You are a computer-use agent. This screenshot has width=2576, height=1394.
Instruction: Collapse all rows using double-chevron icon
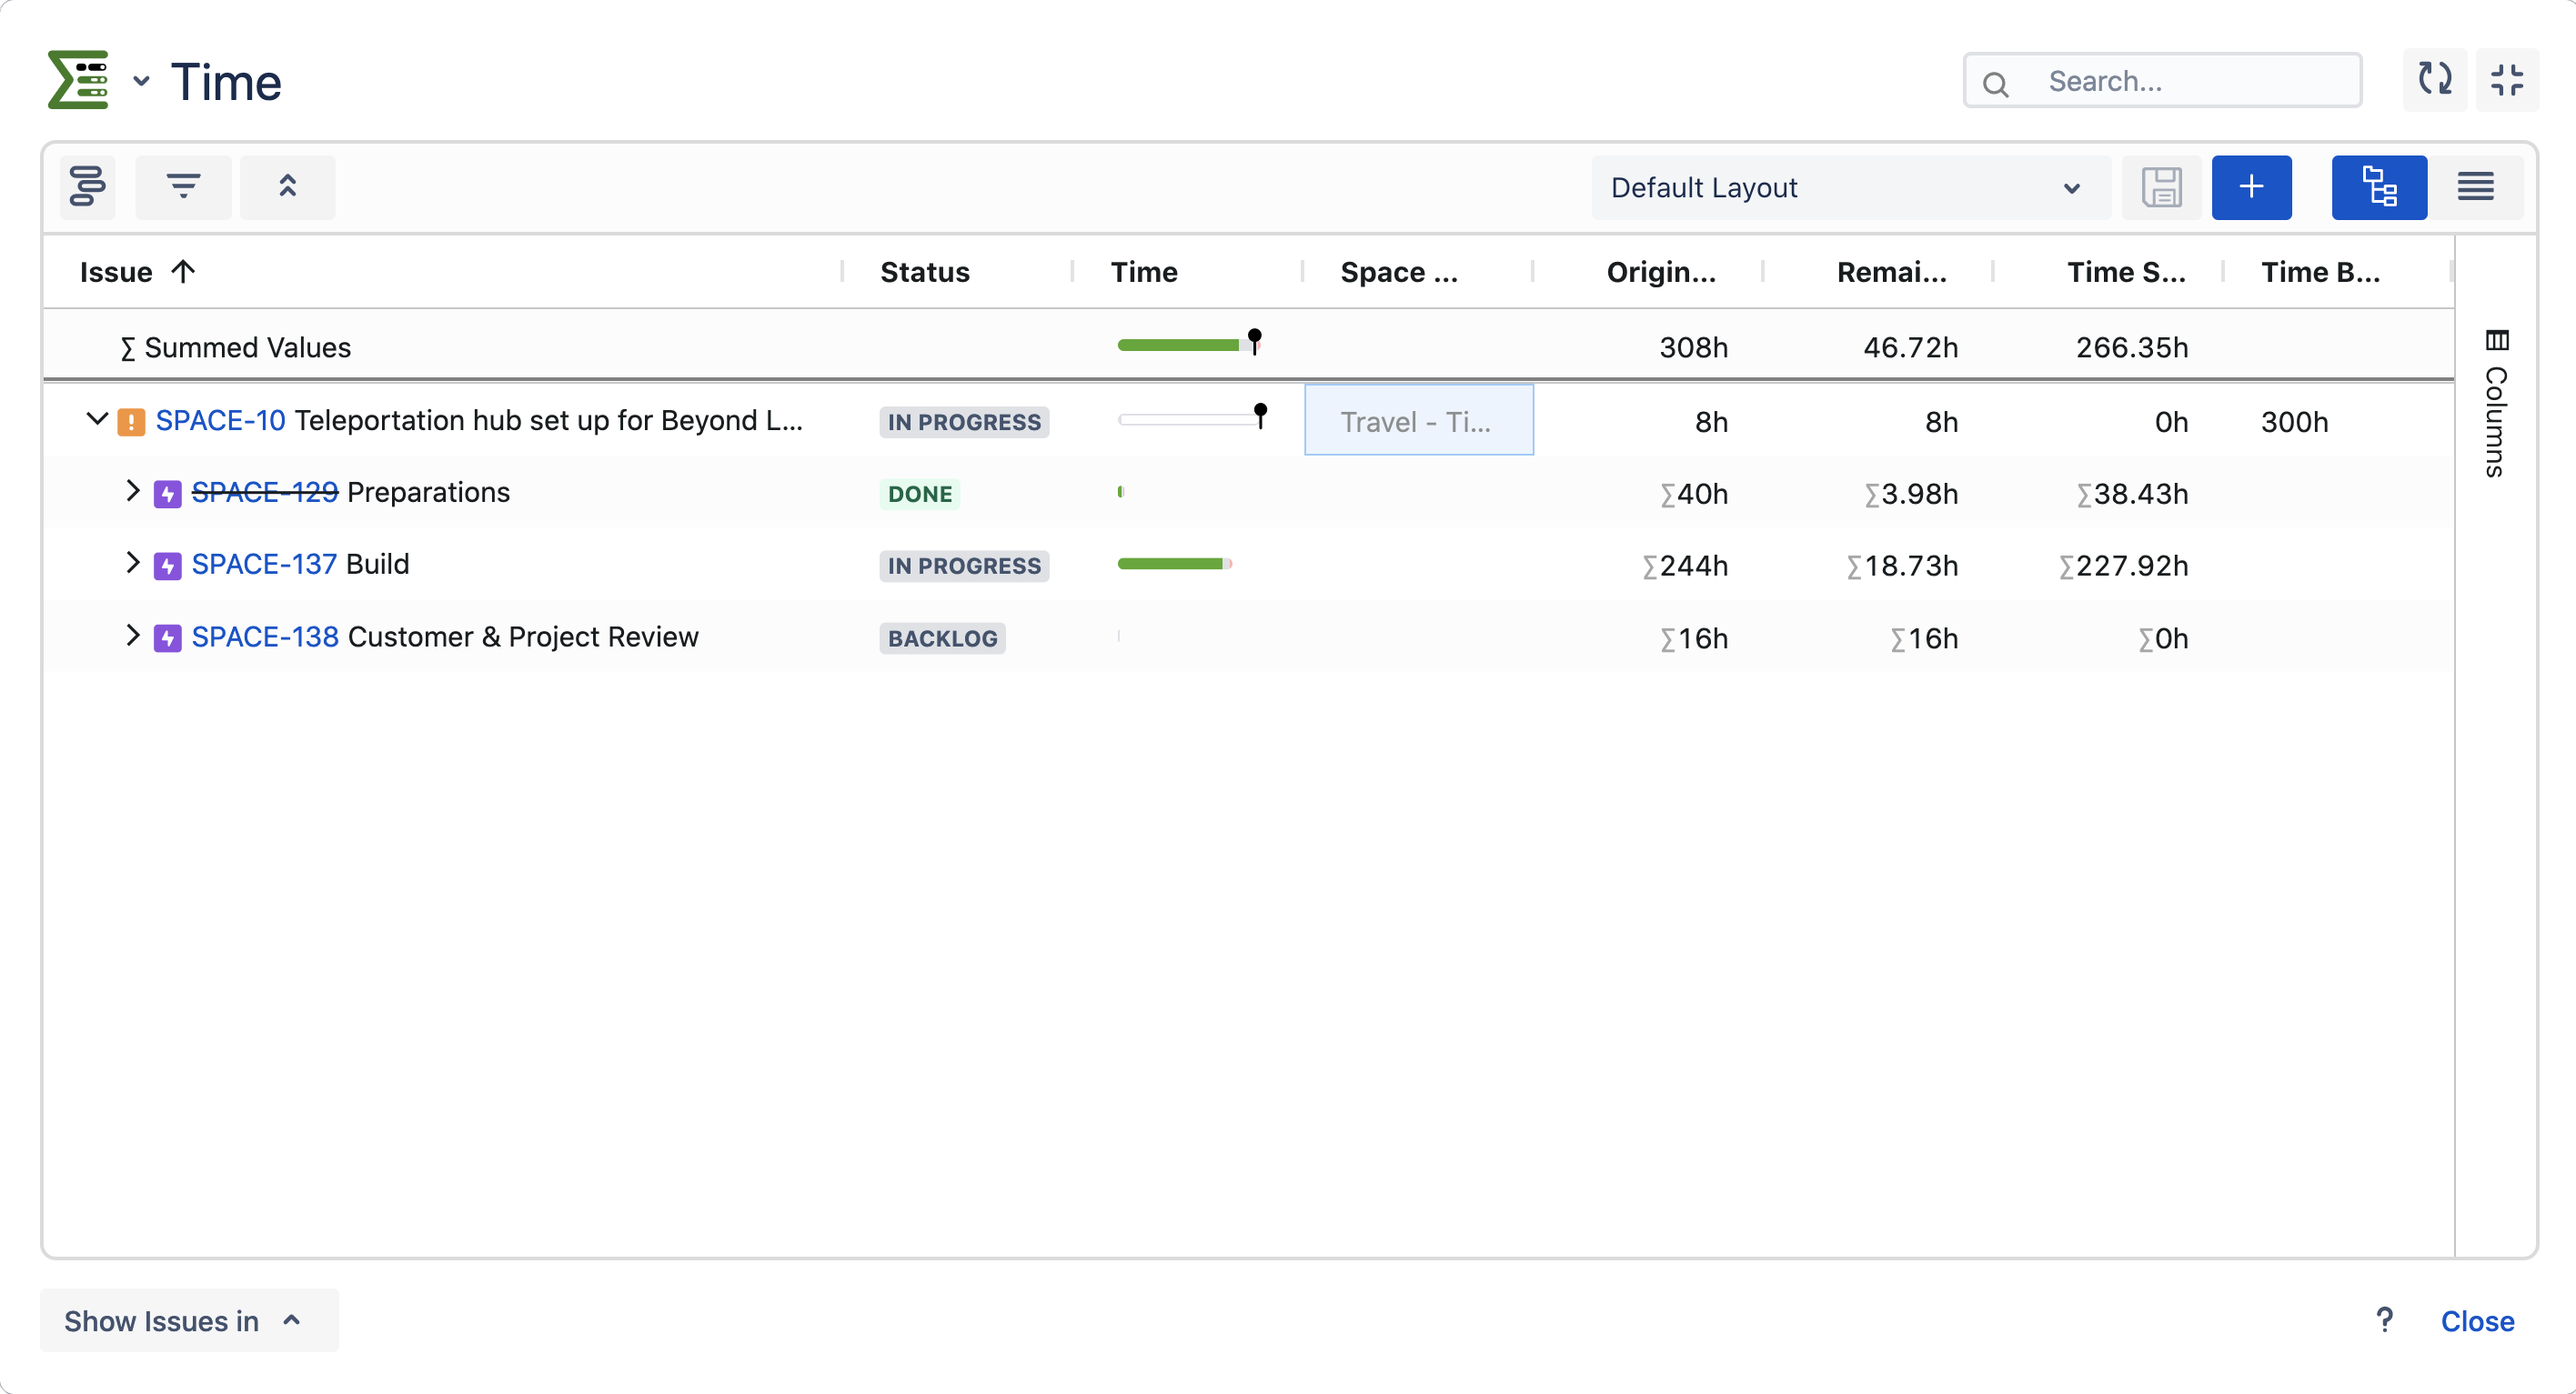coord(288,187)
